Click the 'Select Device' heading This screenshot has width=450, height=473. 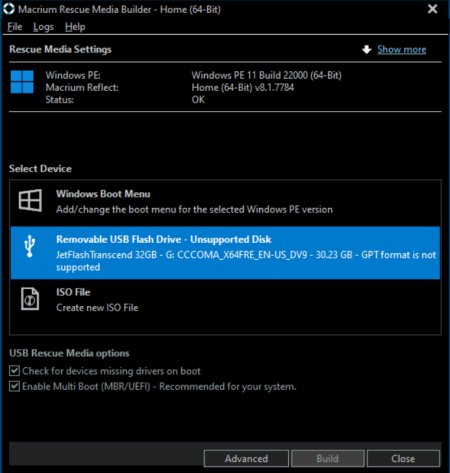pyautogui.click(x=40, y=169)
